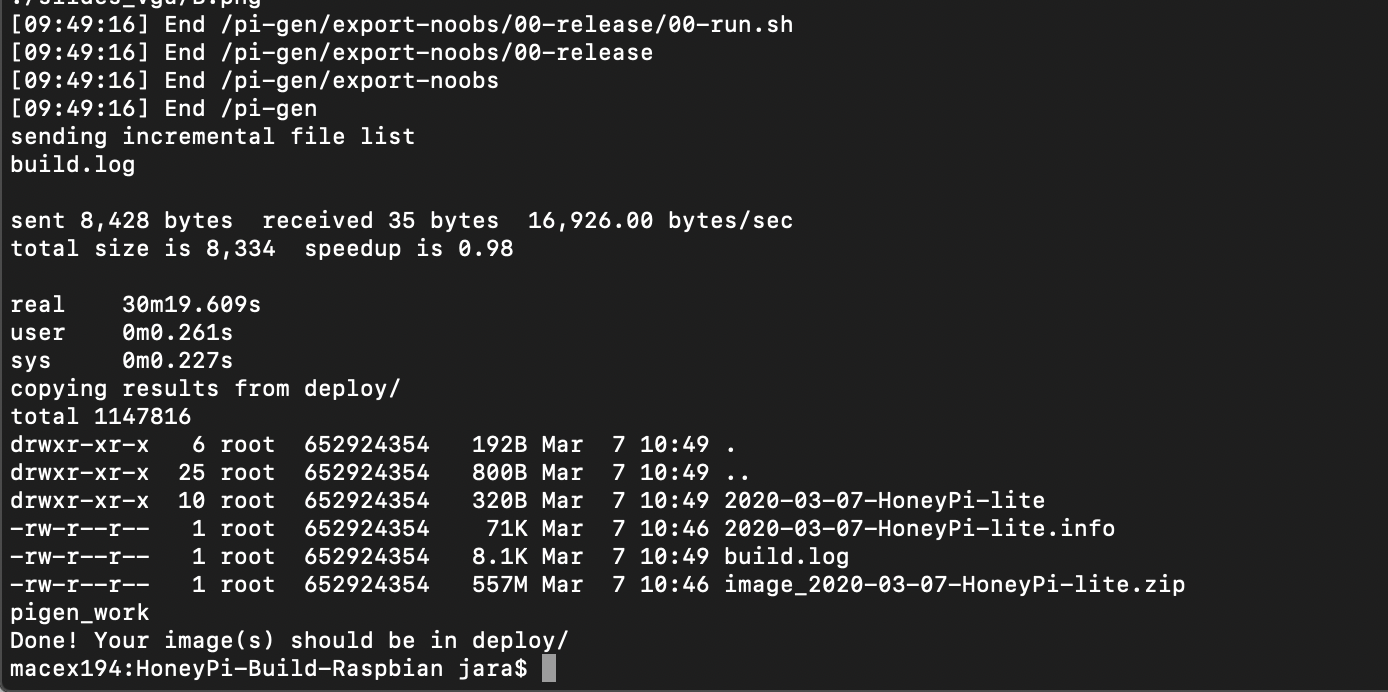Click the "End /pi-gen/export-noobs/00-release/00-run.sh" log line
Image resolution: width=1388 pixels, height=692 pixels.
point(401,24)
